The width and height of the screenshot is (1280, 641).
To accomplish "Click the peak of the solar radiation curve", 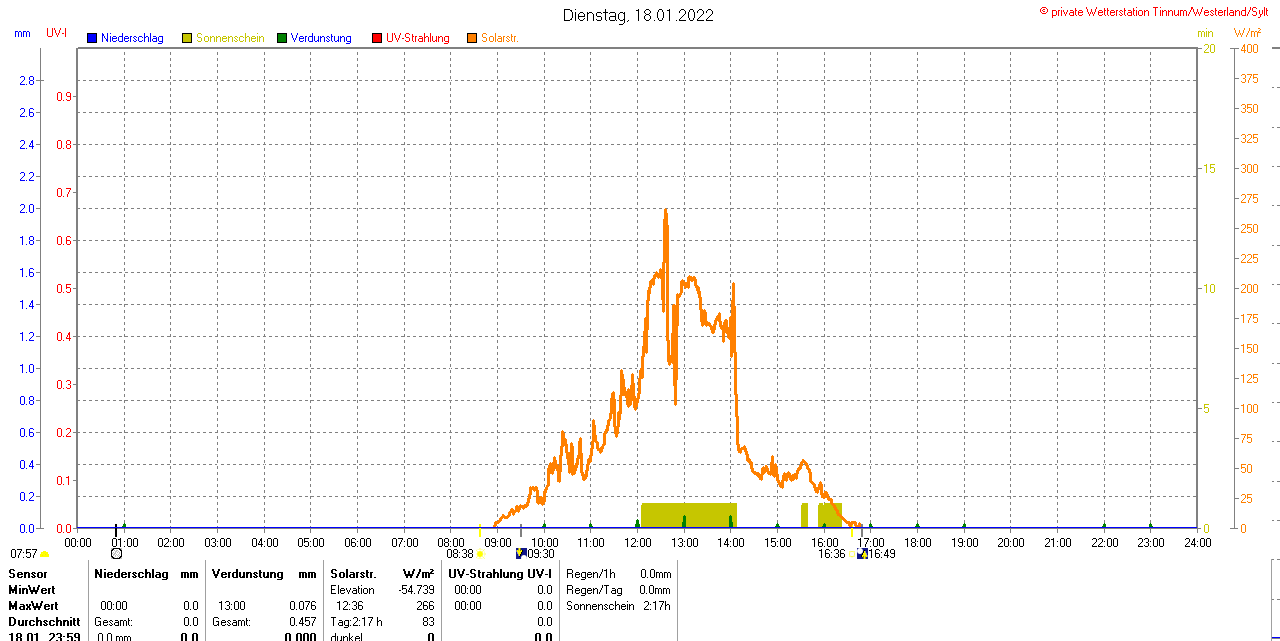I will coord(665,211).
